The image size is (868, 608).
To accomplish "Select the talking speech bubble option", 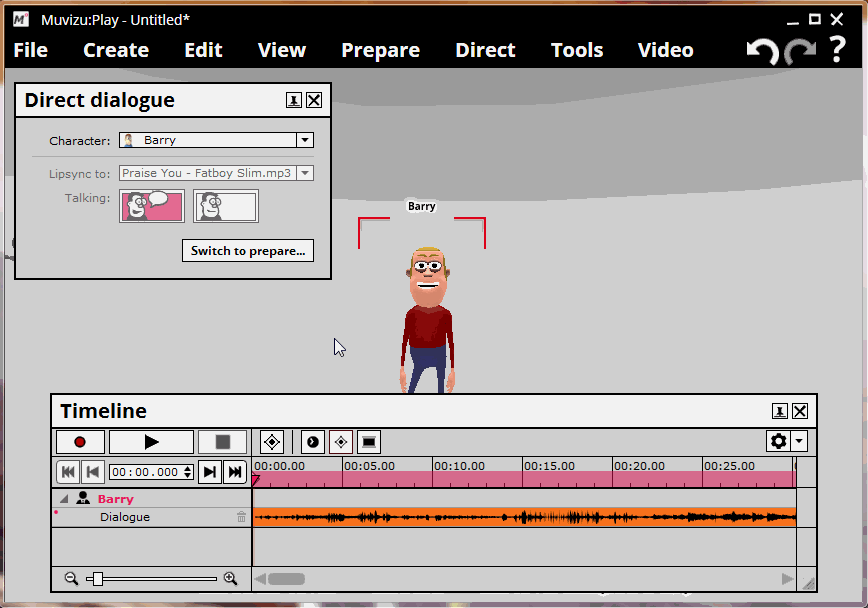I will [x=152, y=206].
